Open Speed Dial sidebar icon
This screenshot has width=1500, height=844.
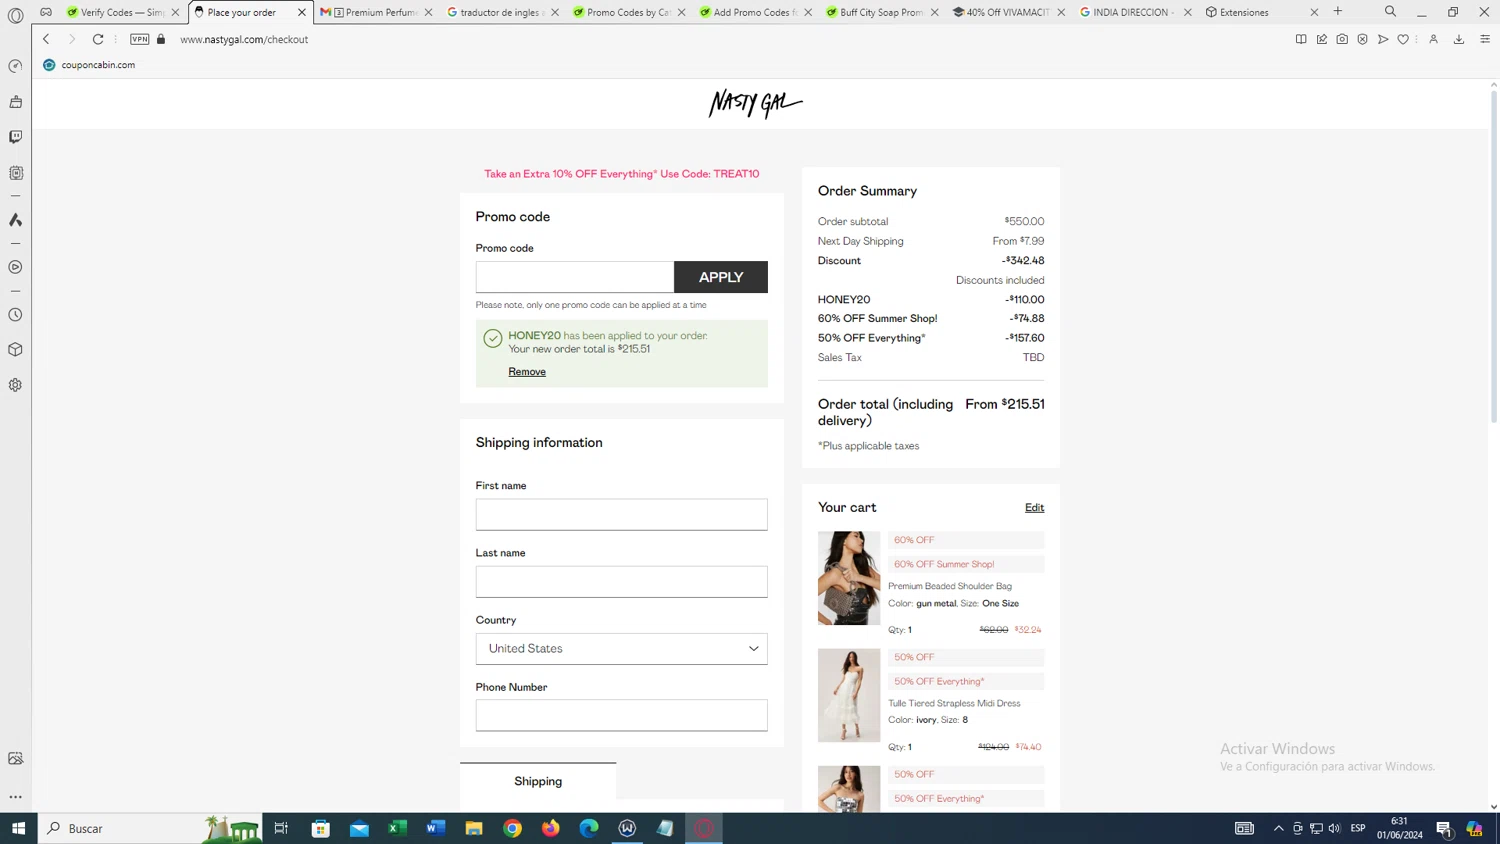15,66
